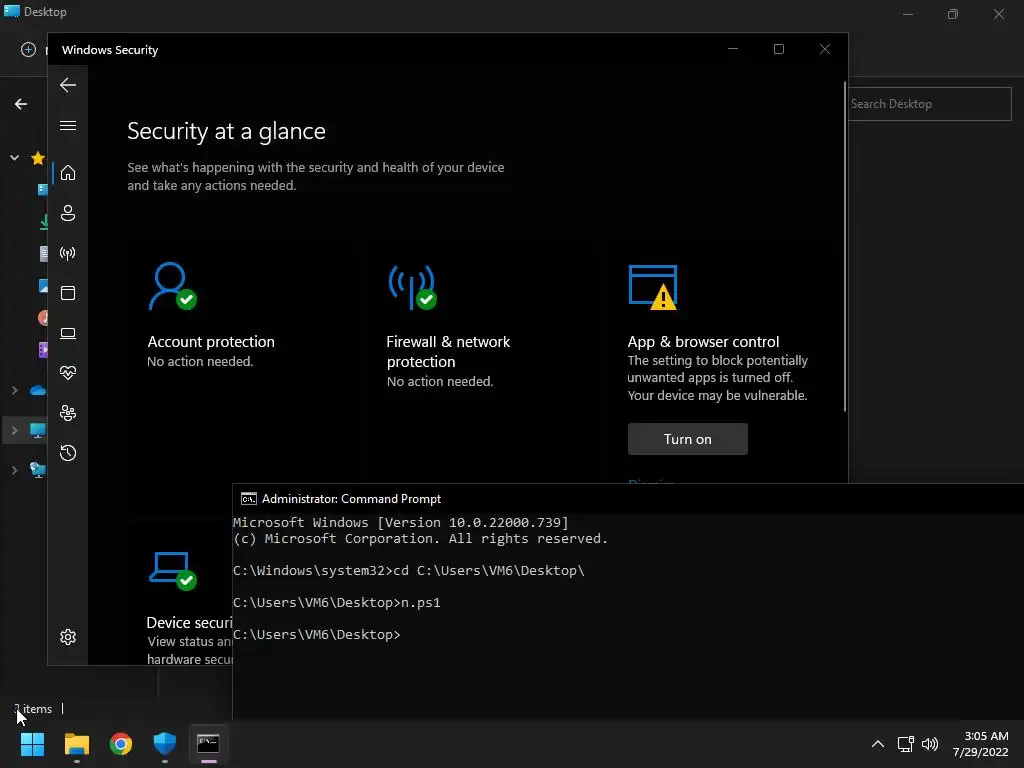Maximize the Windows Security window
Viewport: 1024px width, 768px height.
(x=778, y=49)
